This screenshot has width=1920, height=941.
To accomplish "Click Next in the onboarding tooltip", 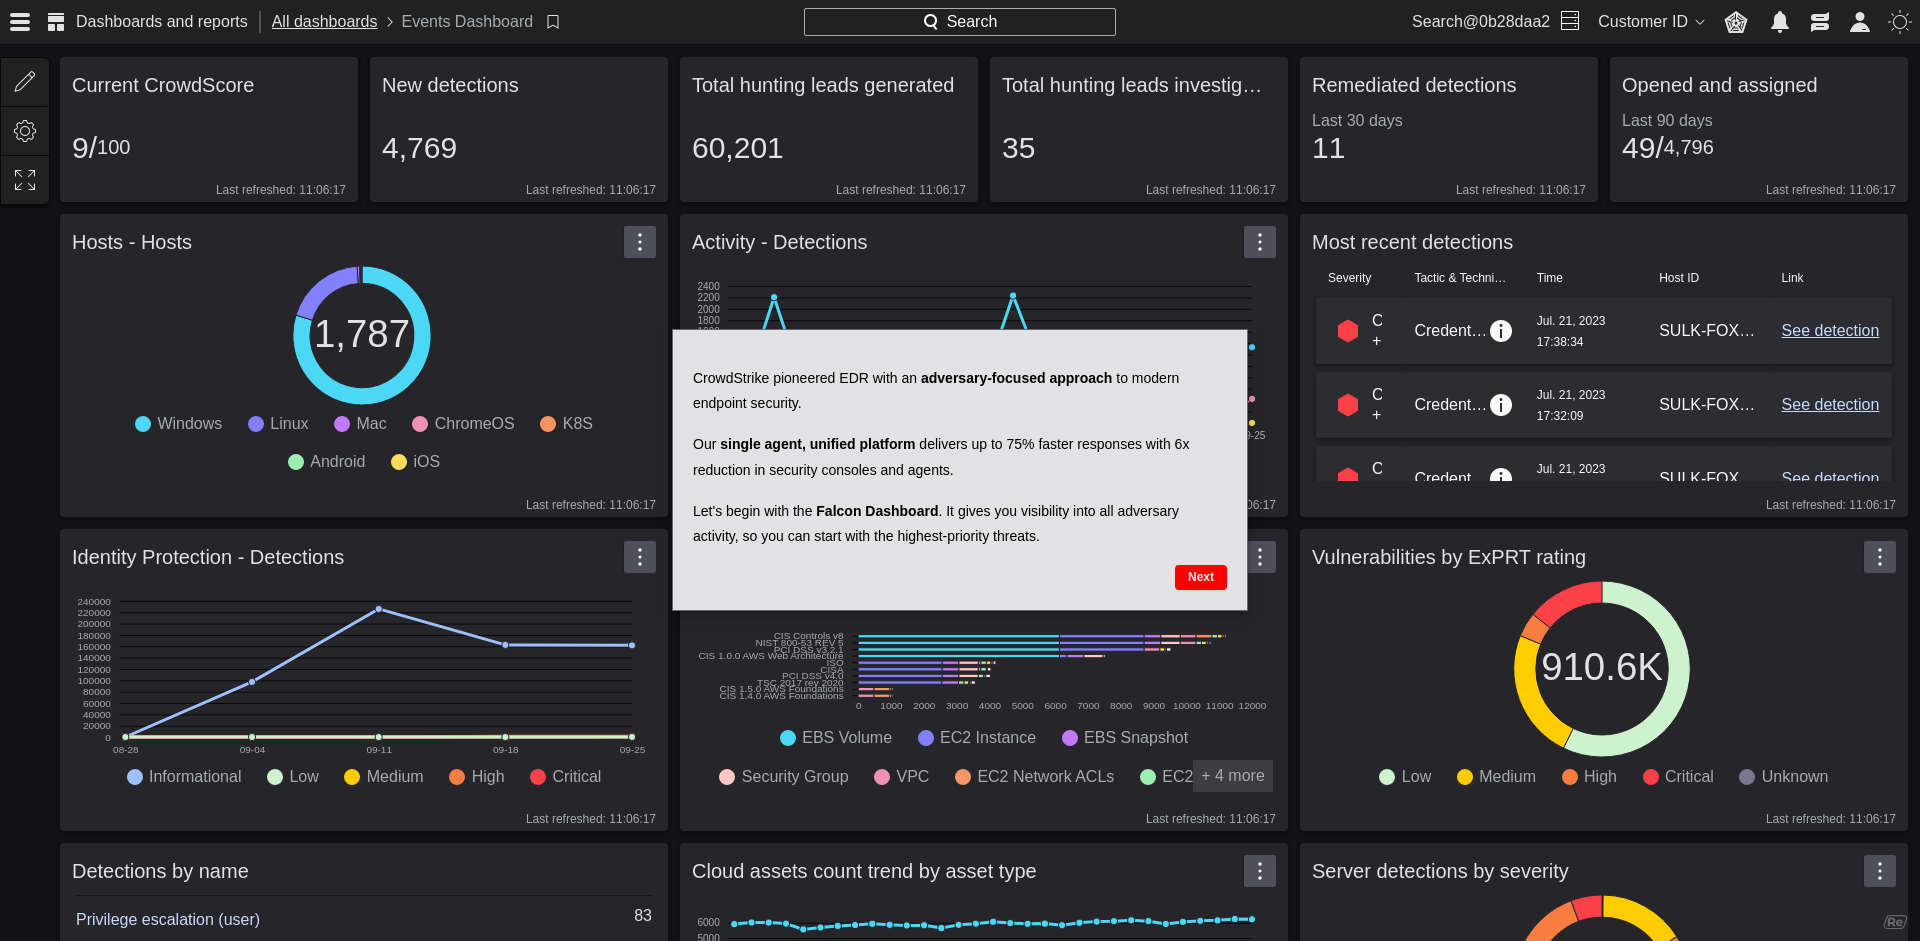I will pos(1200,577).
